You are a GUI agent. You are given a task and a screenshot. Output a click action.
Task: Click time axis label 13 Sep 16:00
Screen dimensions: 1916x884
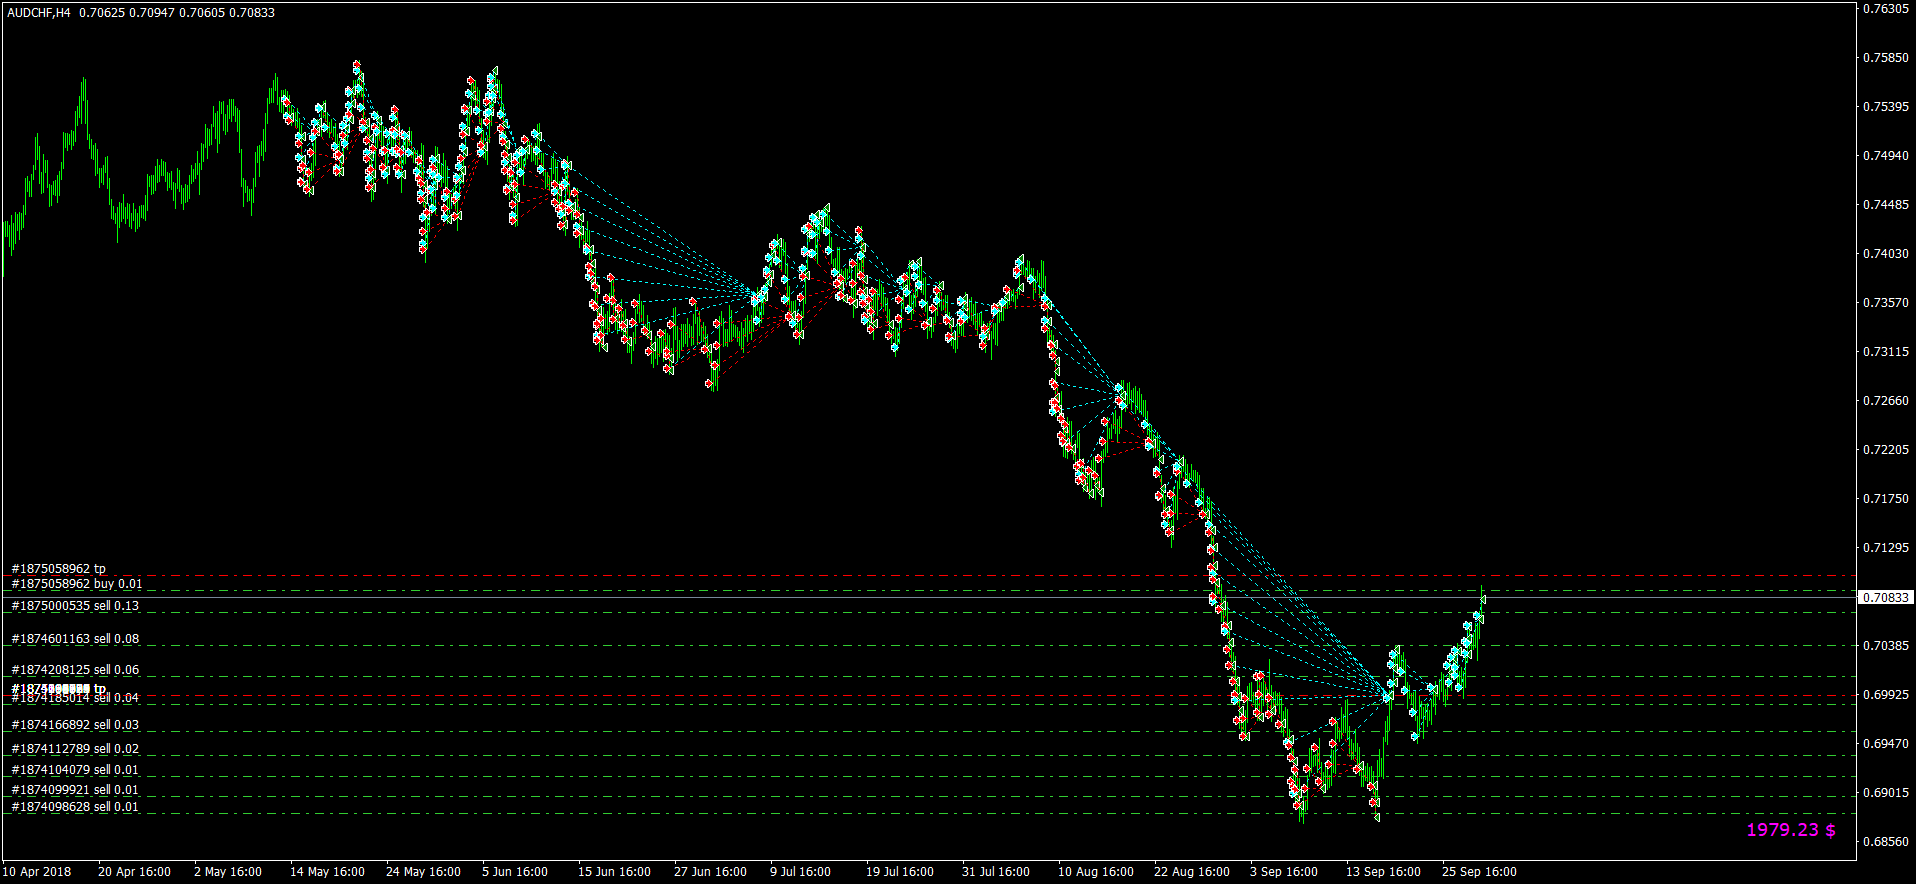[1383, 872]
